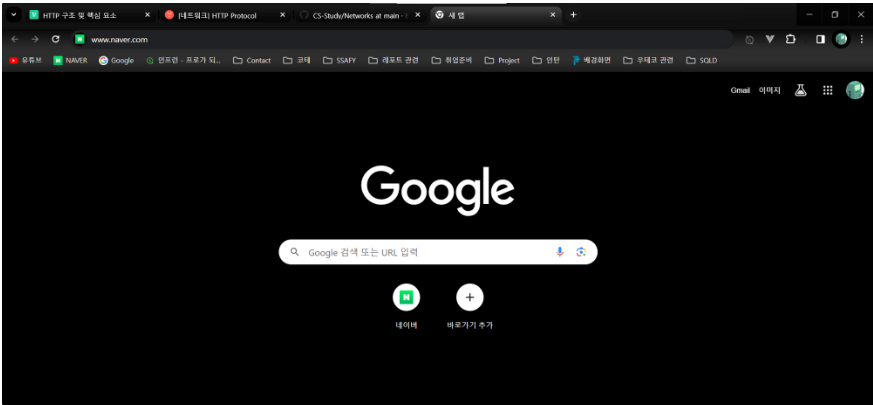Click 바로가기 추가 shortcut button
Image resolution: width=873 pixels, height=405 pixels.
(469, 306)
